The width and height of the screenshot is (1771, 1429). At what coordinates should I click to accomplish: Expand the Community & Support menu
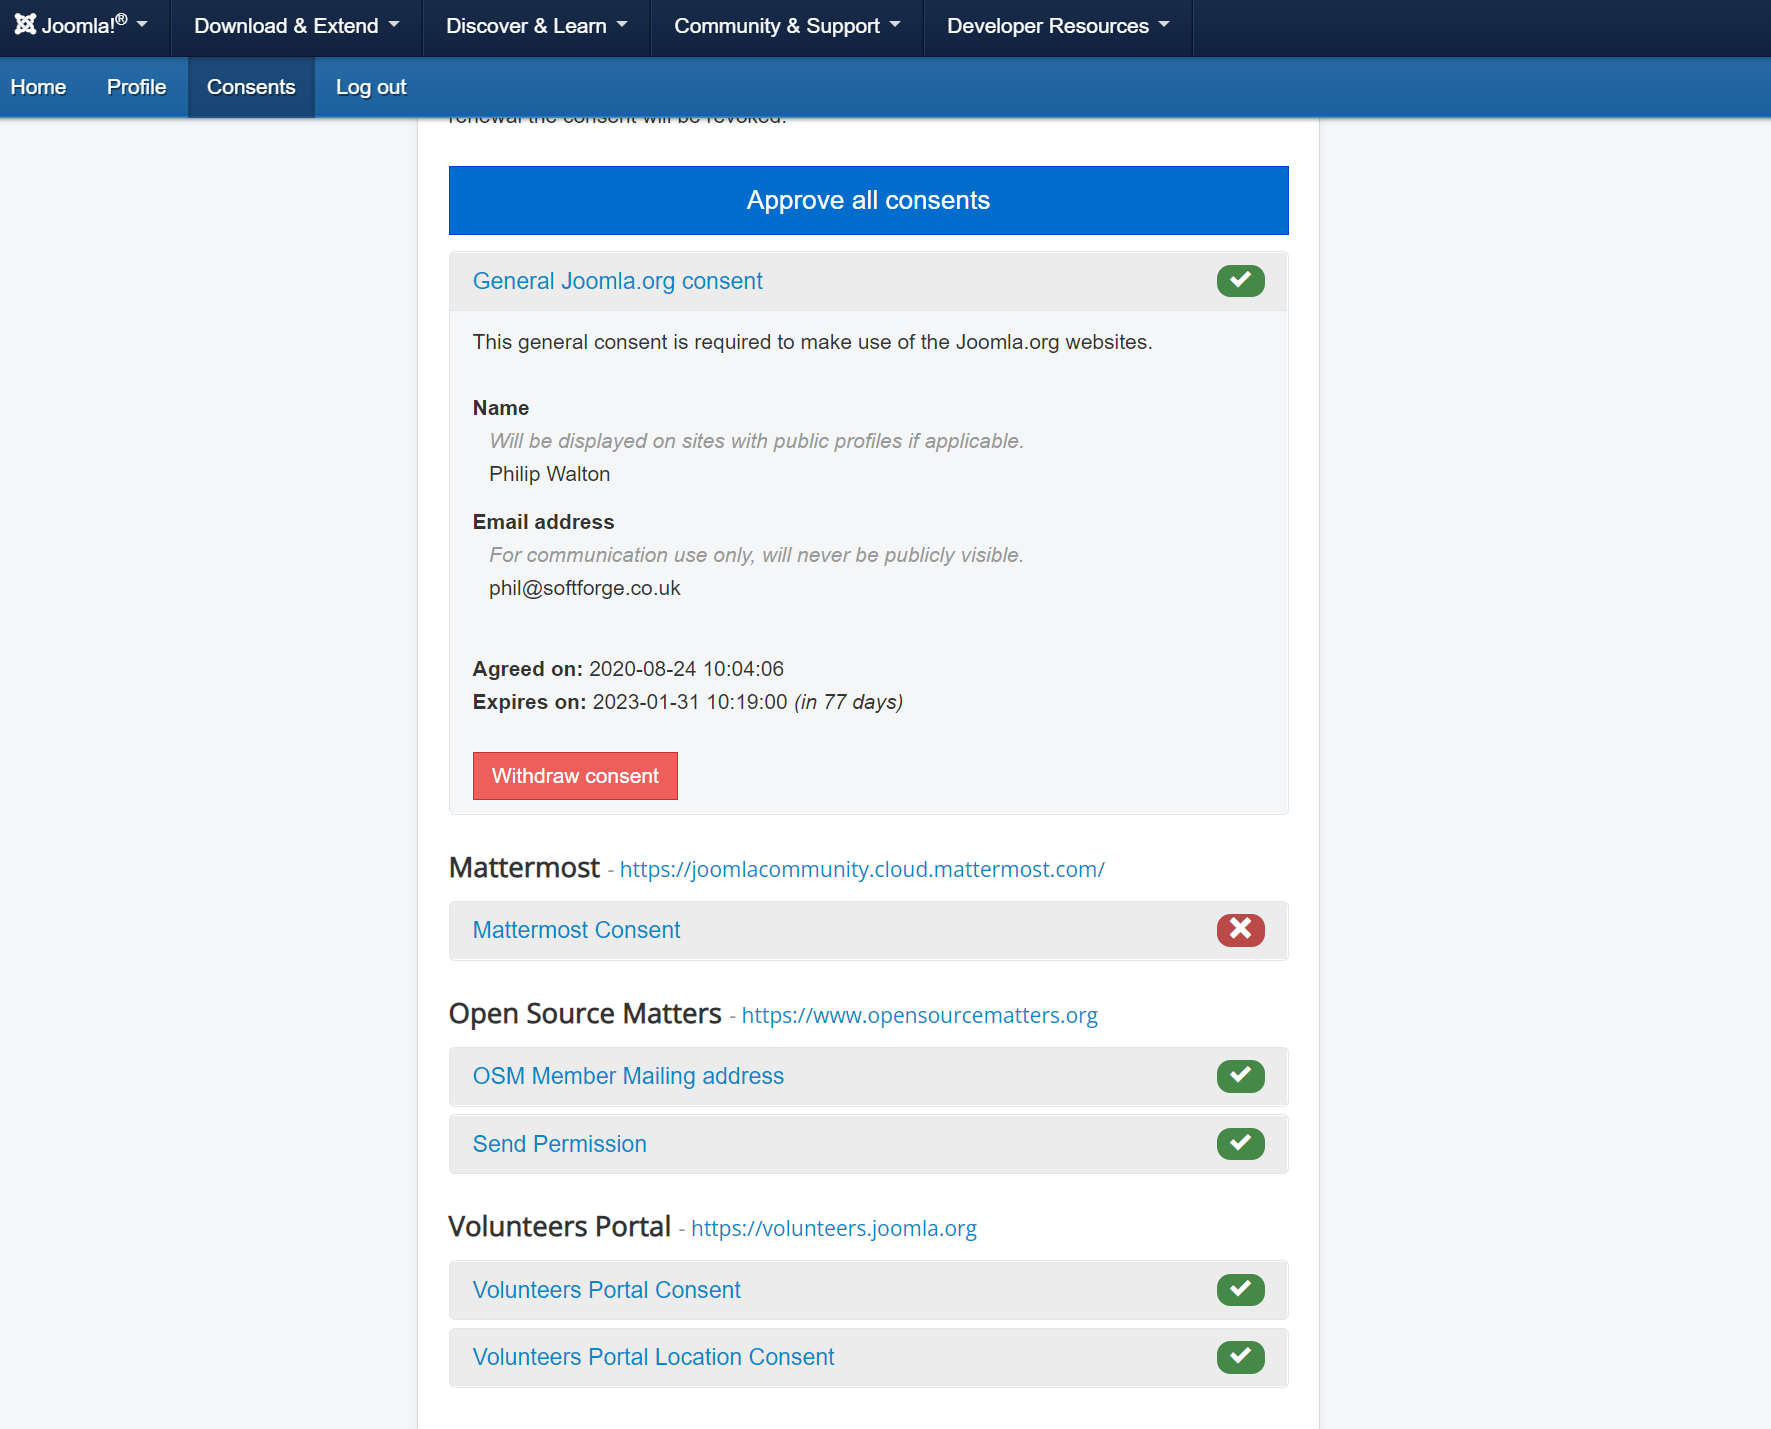[x=786, y=26]
